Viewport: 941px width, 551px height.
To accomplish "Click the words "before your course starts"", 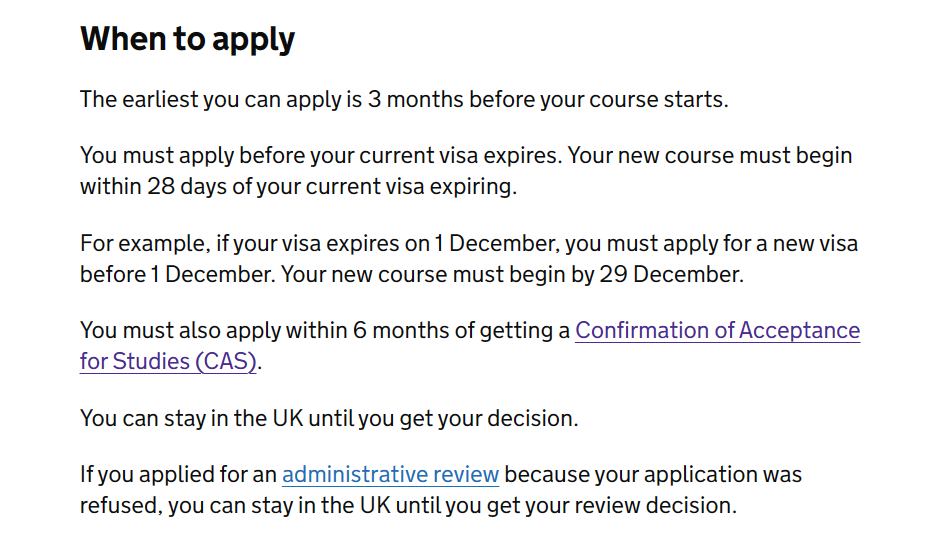I will pyautogui.click(x=598, y=100).
